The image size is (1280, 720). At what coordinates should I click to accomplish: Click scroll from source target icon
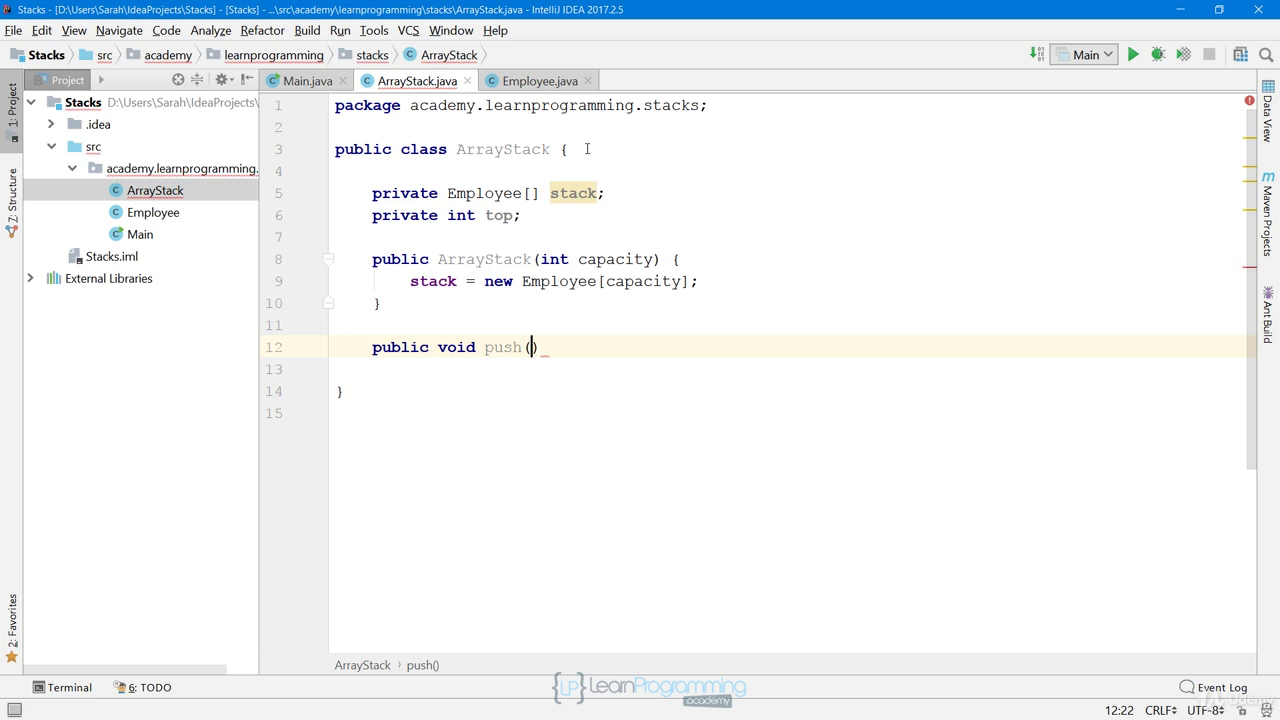[178, 80]
